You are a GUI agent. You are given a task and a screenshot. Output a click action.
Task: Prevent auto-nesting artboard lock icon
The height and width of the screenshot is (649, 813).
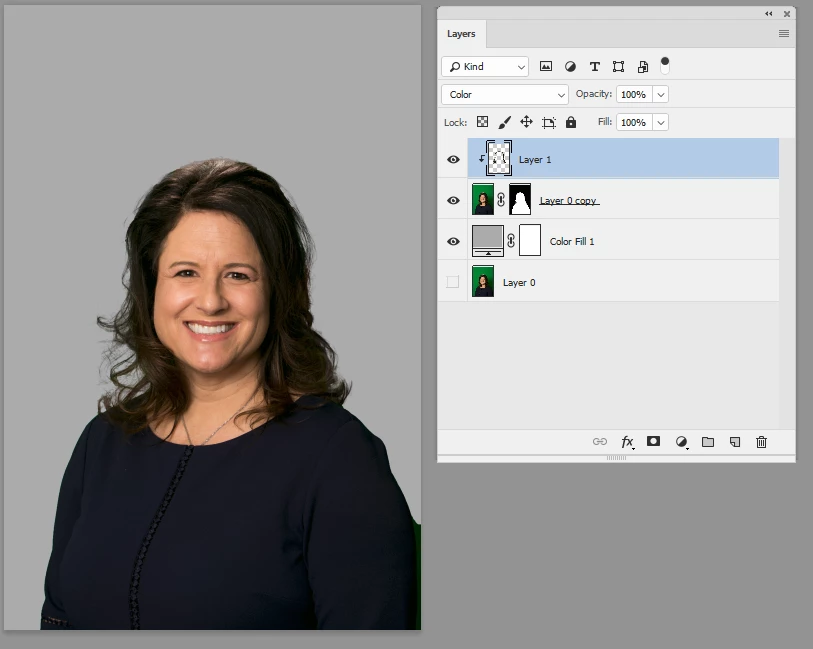pyautogui.click(x=549, y=122)
